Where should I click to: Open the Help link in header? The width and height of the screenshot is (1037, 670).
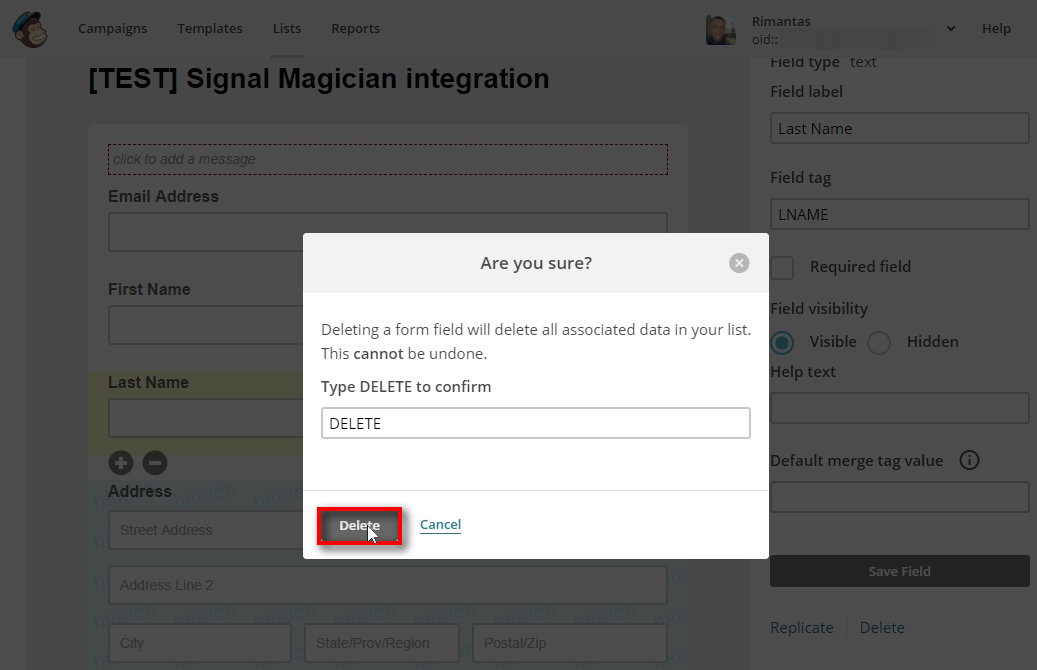click(x=996, y=29)
